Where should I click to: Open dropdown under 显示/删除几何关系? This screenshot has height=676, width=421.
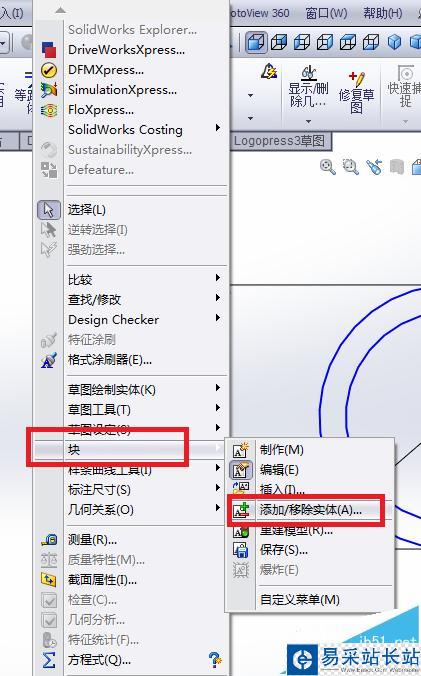[x=308, y=121]
